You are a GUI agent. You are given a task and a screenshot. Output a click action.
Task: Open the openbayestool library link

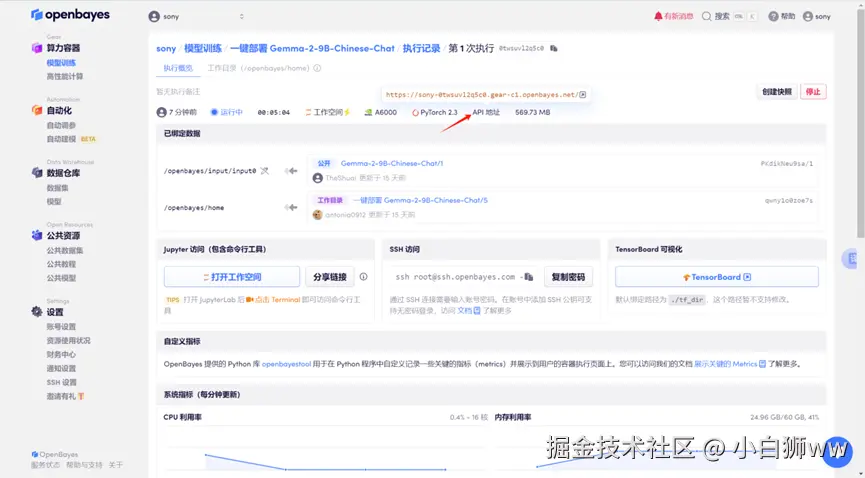click(286, 364)
